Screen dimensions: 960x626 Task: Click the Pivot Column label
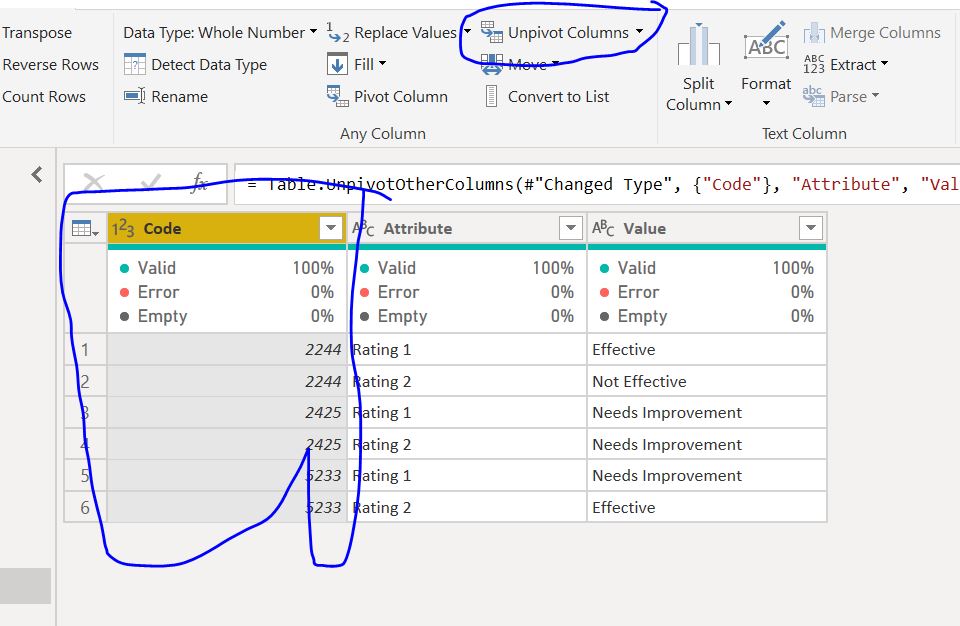point(401,96)
